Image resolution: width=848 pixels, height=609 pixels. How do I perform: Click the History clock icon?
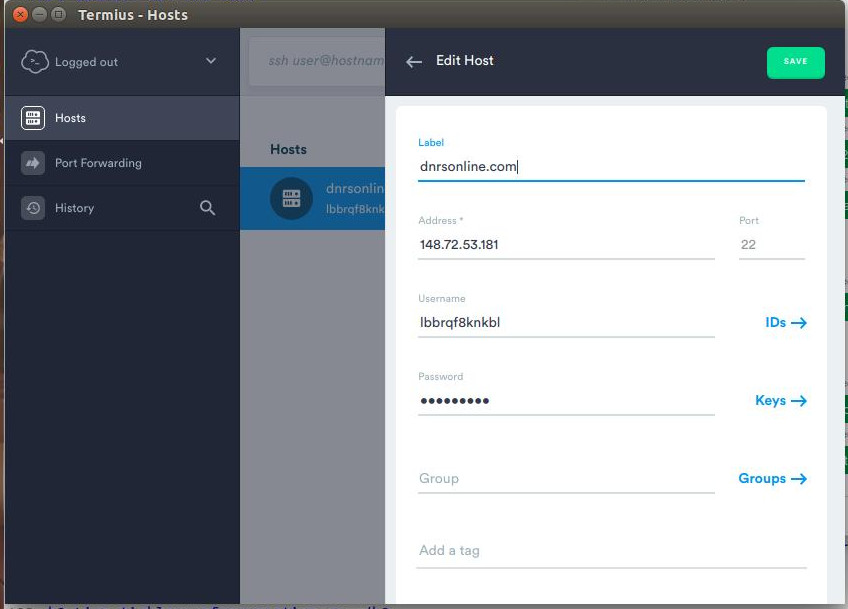point(33,208)
